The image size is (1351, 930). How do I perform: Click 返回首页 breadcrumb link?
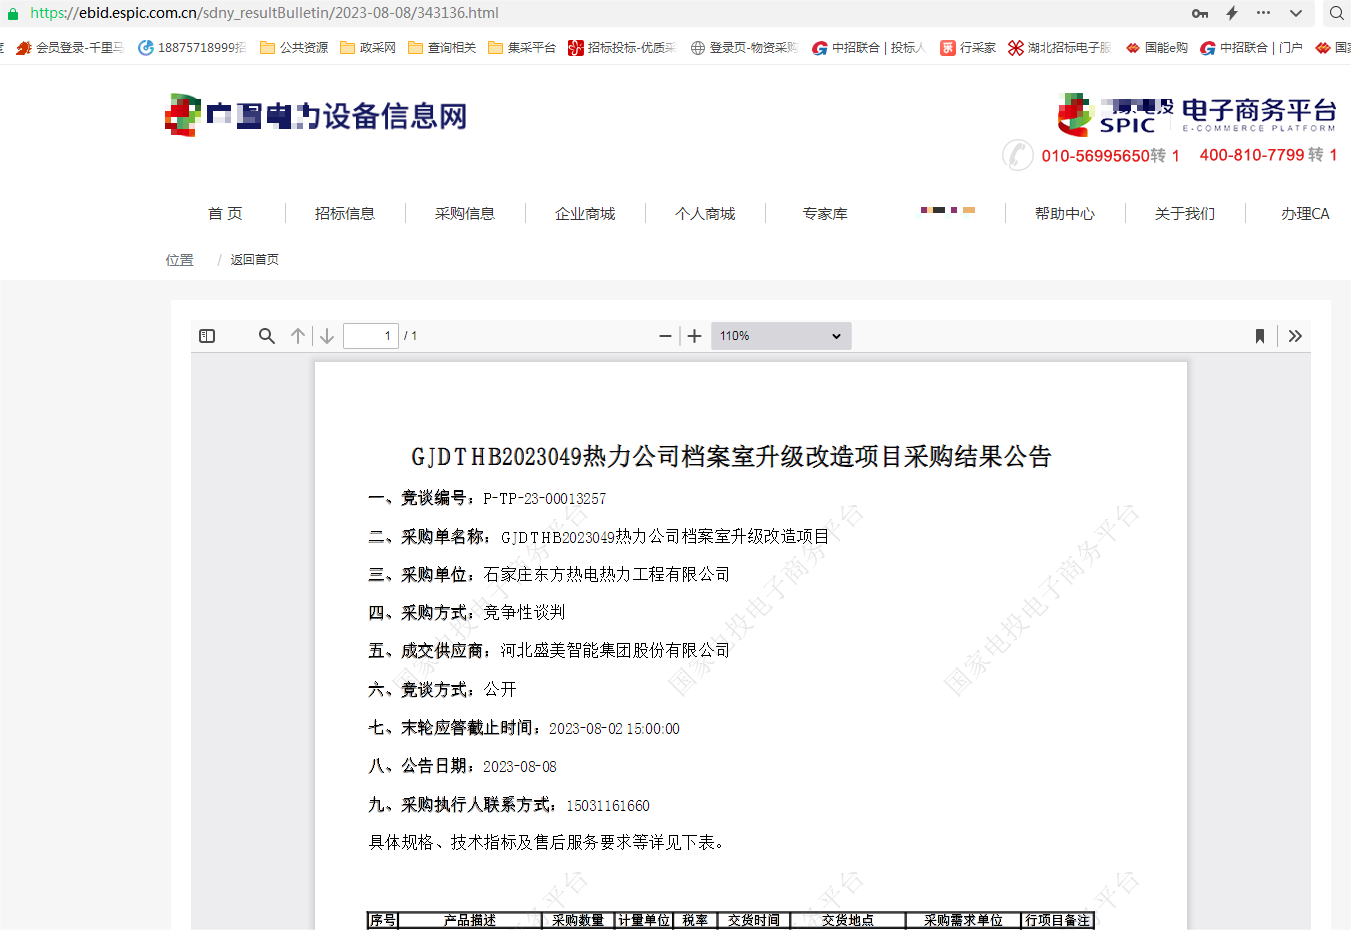coord(255,260)
